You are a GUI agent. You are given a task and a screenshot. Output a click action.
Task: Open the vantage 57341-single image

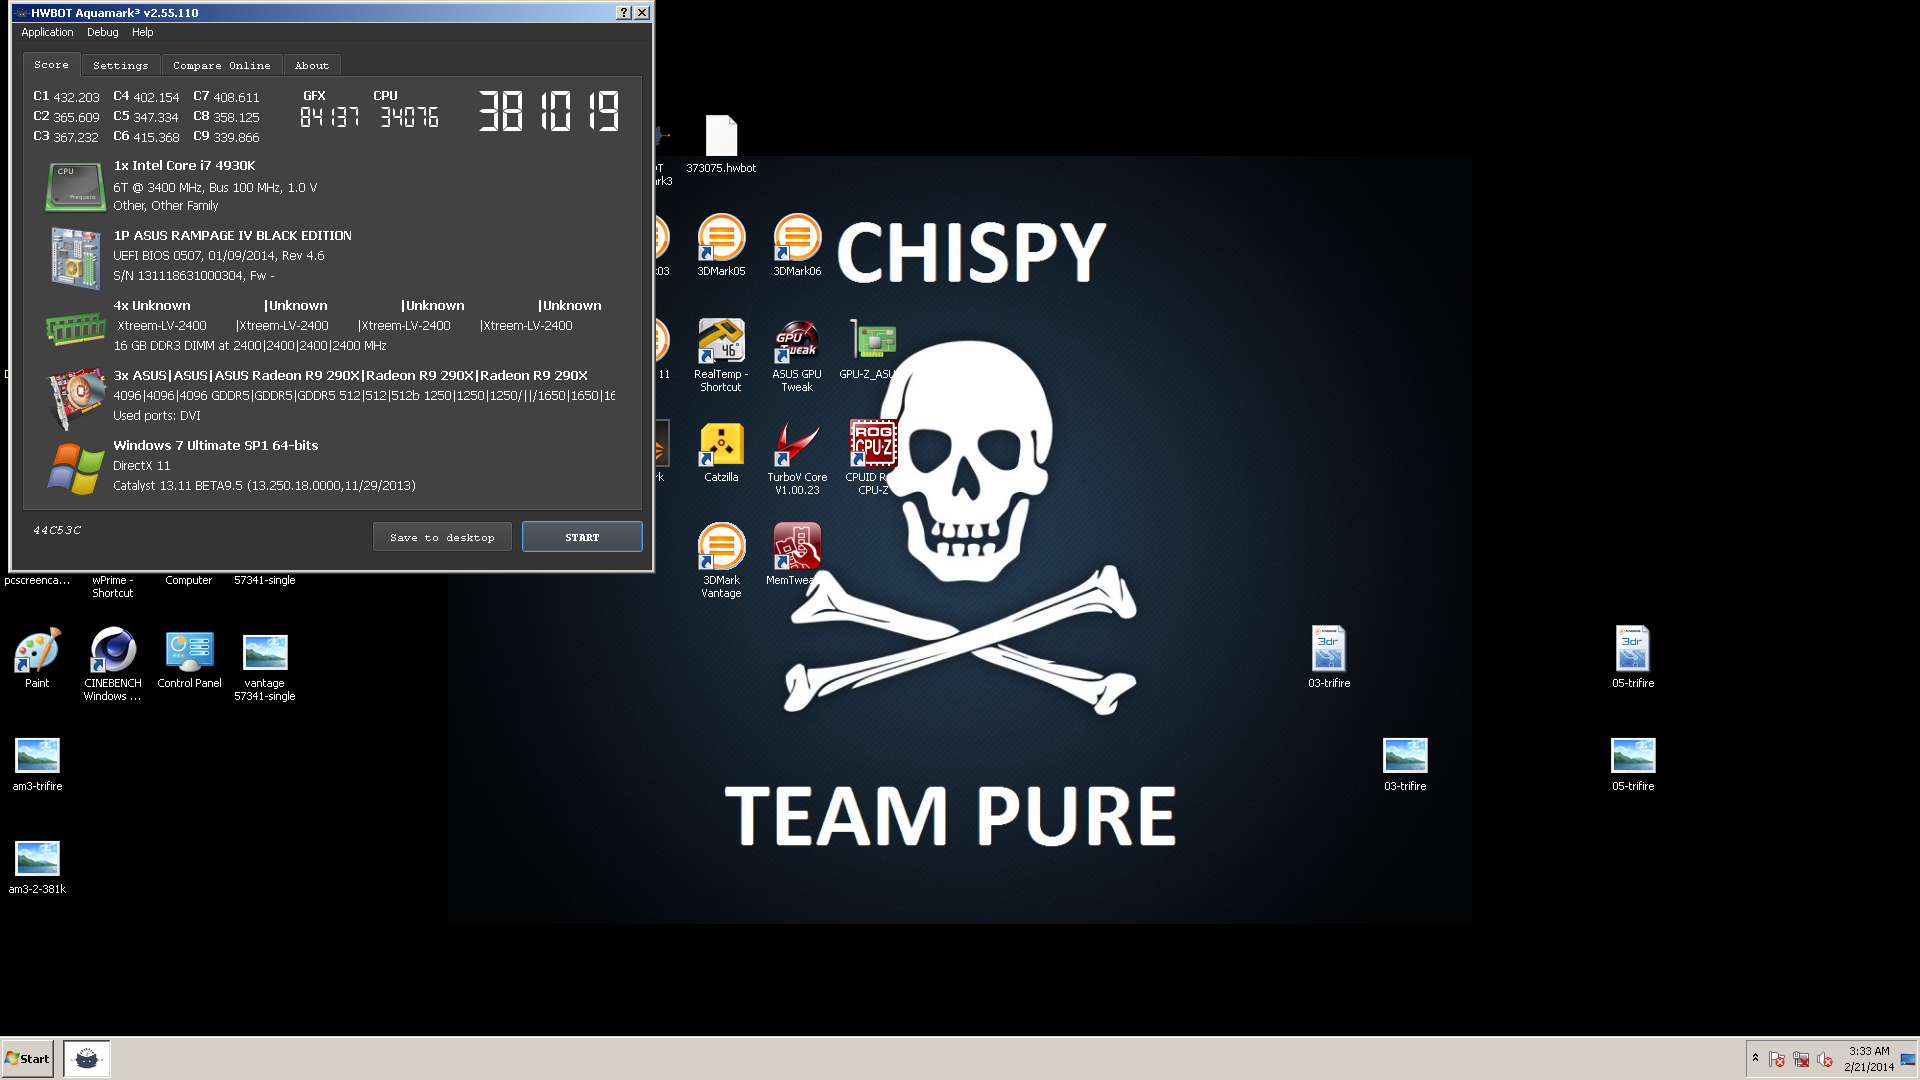click(x=265, y=666)
